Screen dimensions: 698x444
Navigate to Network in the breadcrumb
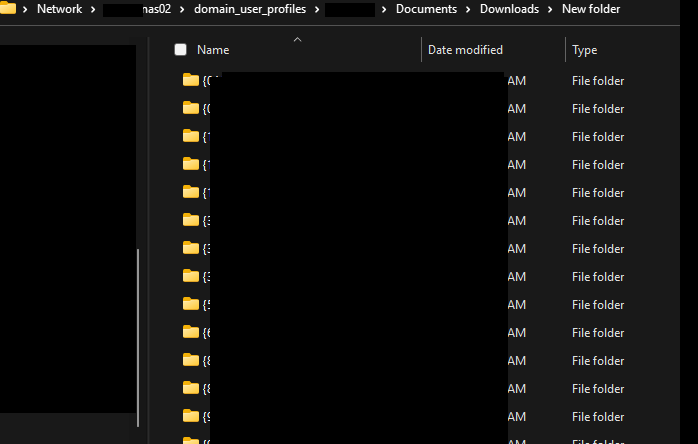coord(59,9)
